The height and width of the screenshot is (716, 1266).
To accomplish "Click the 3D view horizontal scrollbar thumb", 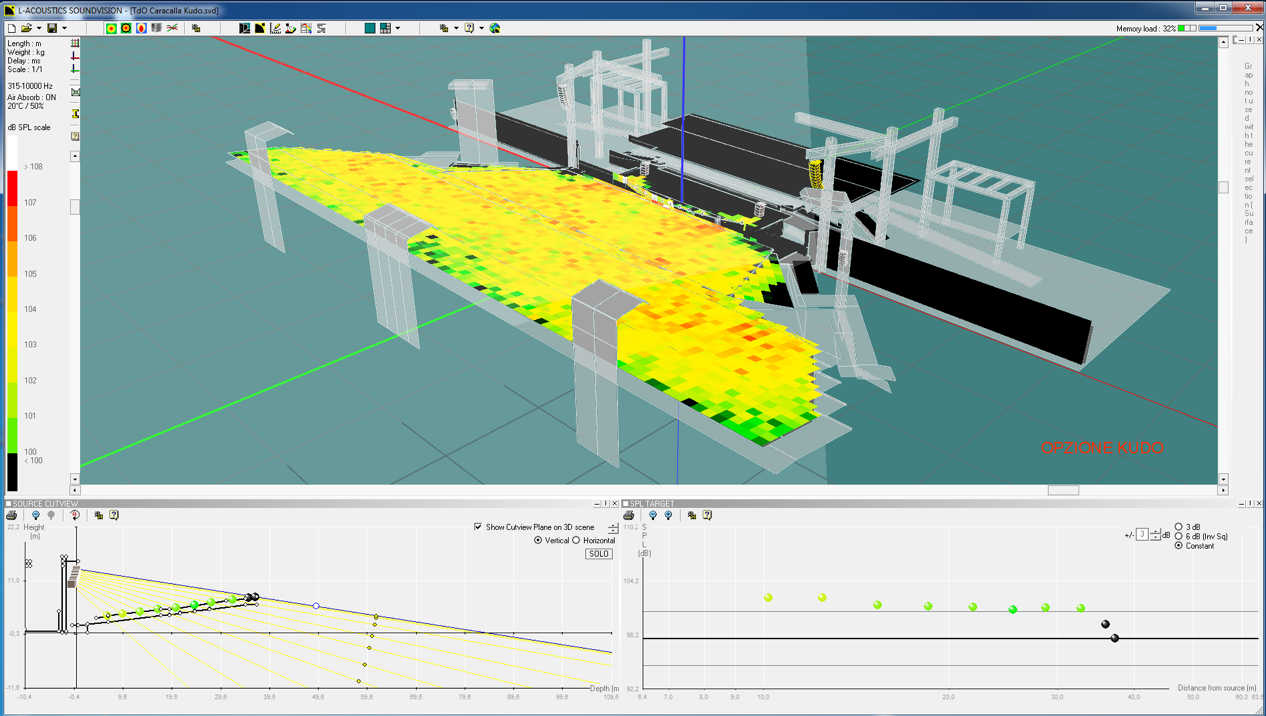I will coord(1063,490).
